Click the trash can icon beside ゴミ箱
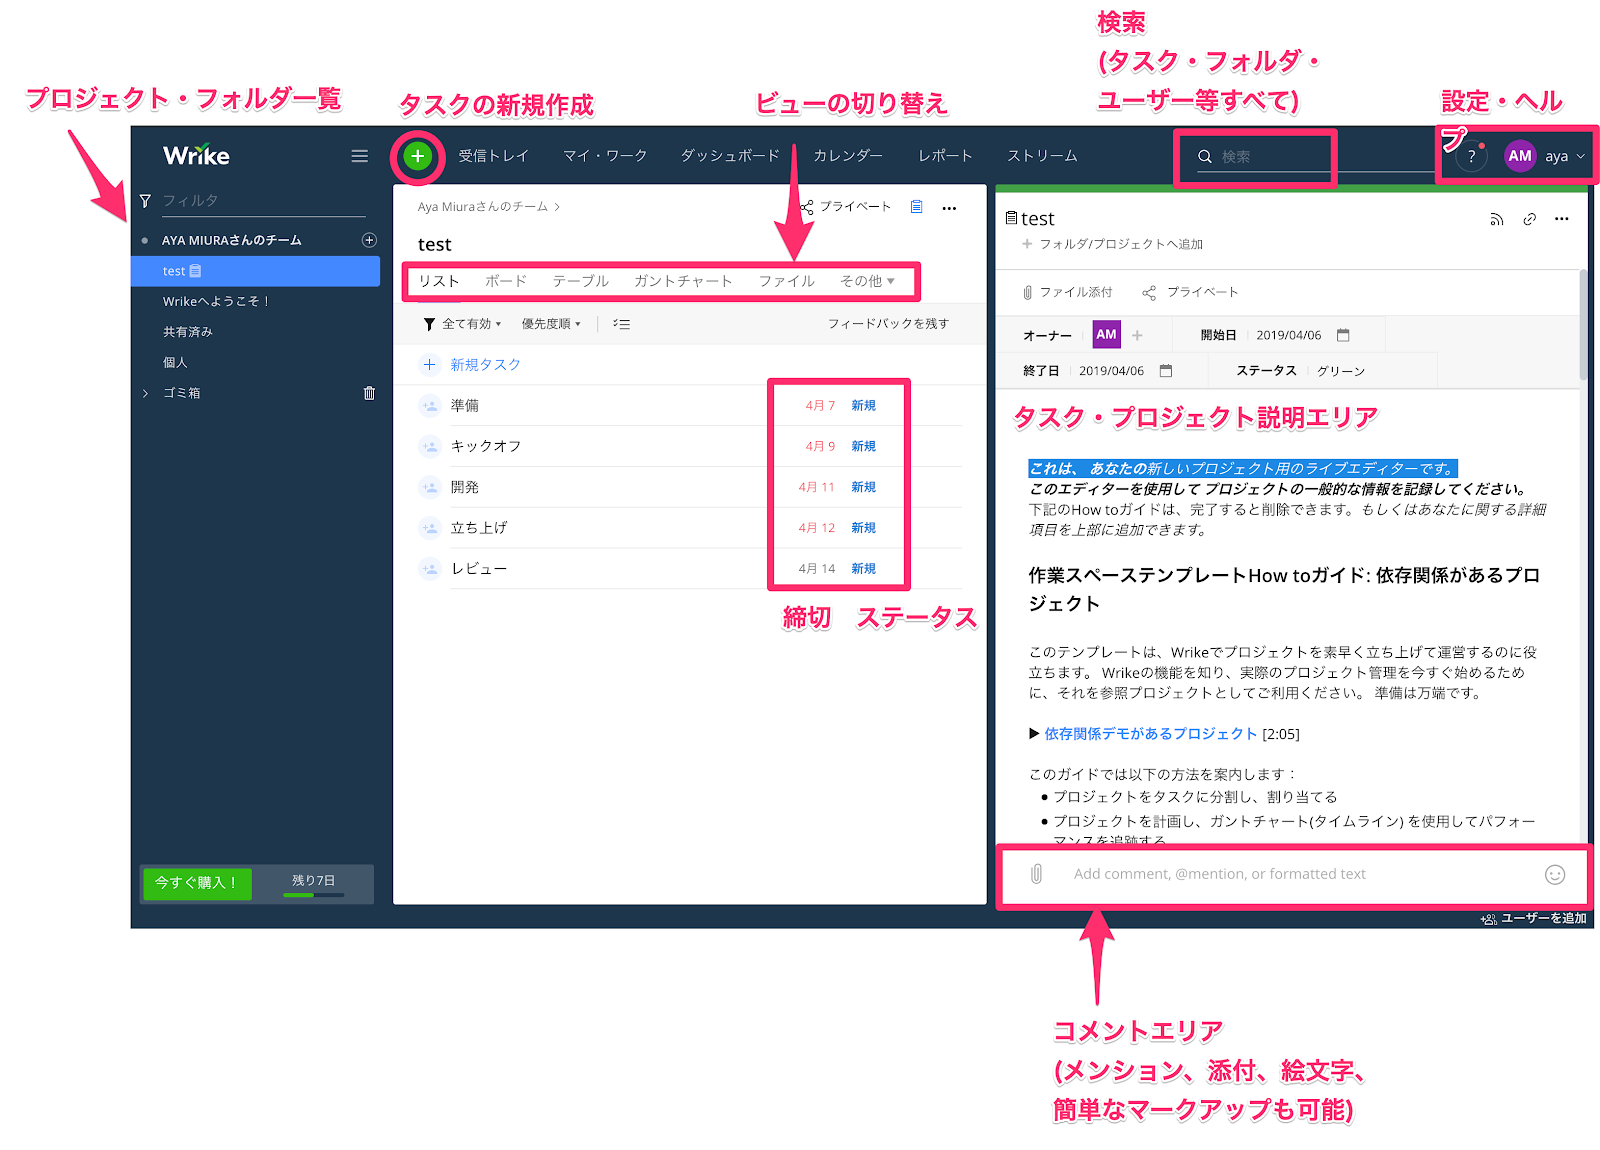 coord(369,393)
